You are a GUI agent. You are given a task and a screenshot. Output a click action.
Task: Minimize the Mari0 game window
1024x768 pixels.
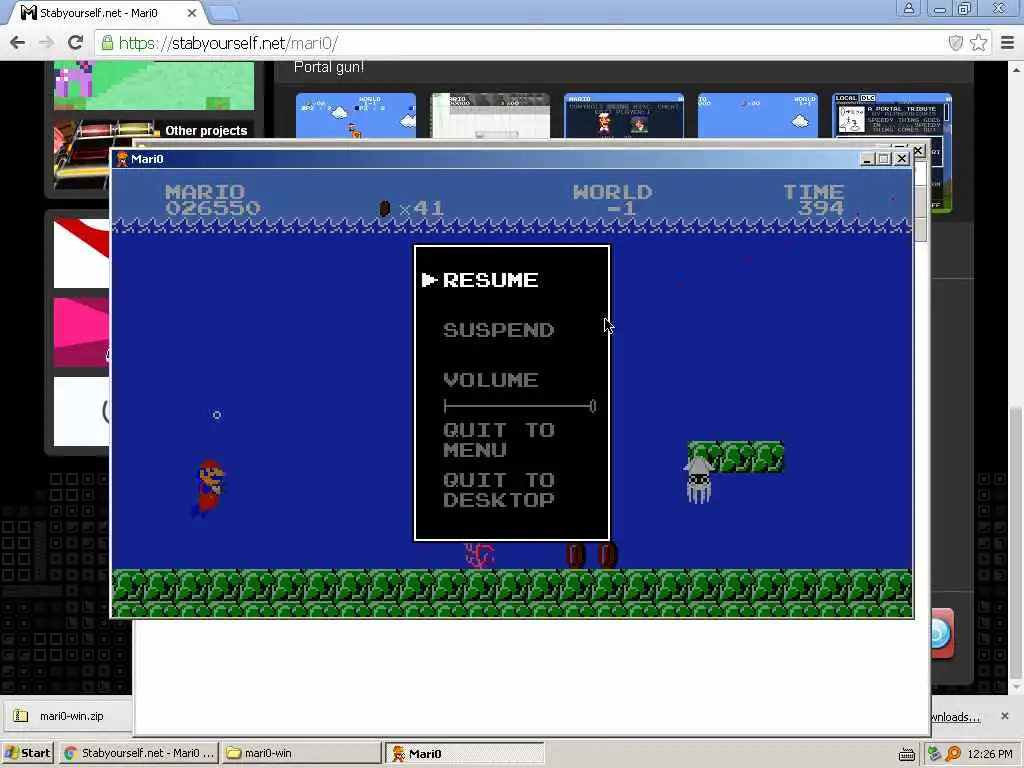click(867, 159)
